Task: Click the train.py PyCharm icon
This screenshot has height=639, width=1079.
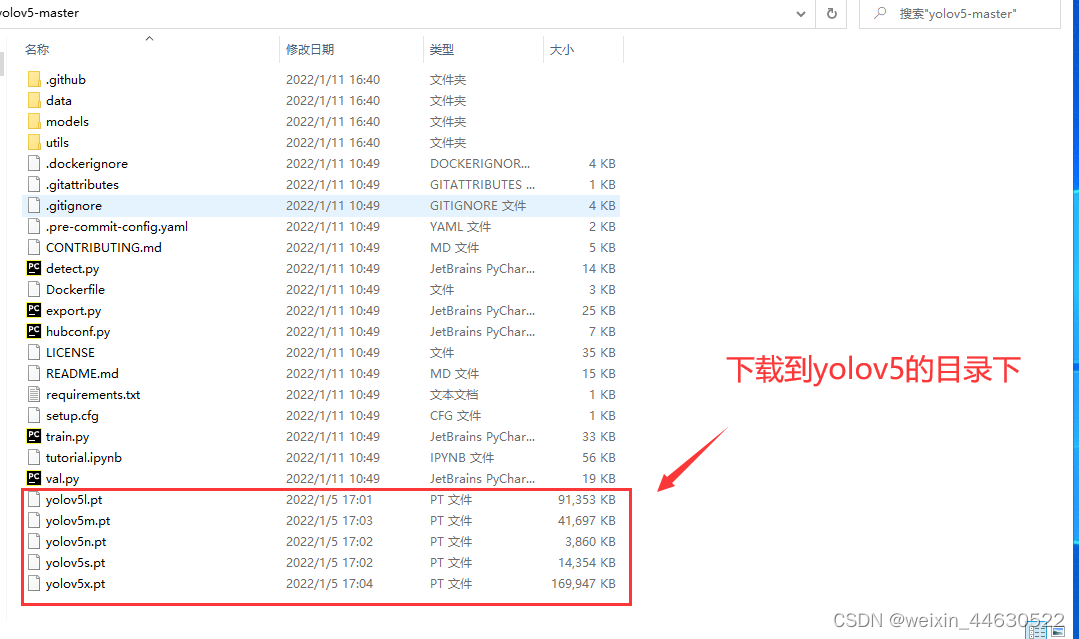Action: (34, 436)
